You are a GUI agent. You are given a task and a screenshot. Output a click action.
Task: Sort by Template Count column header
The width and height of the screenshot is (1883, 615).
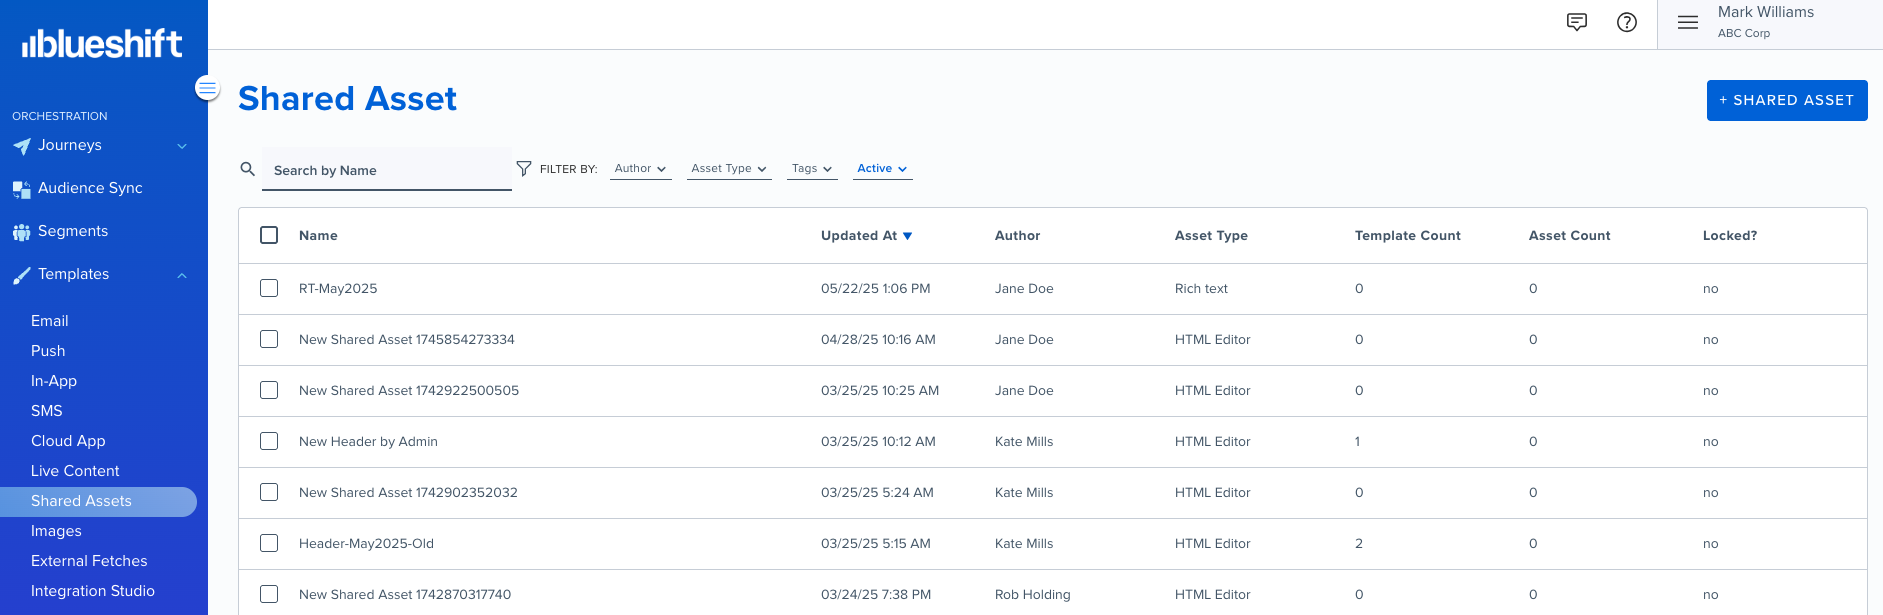1407,235
